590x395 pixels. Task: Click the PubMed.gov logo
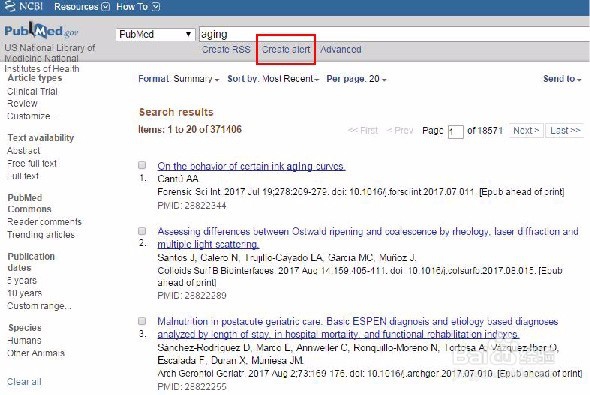click(41, 31)
